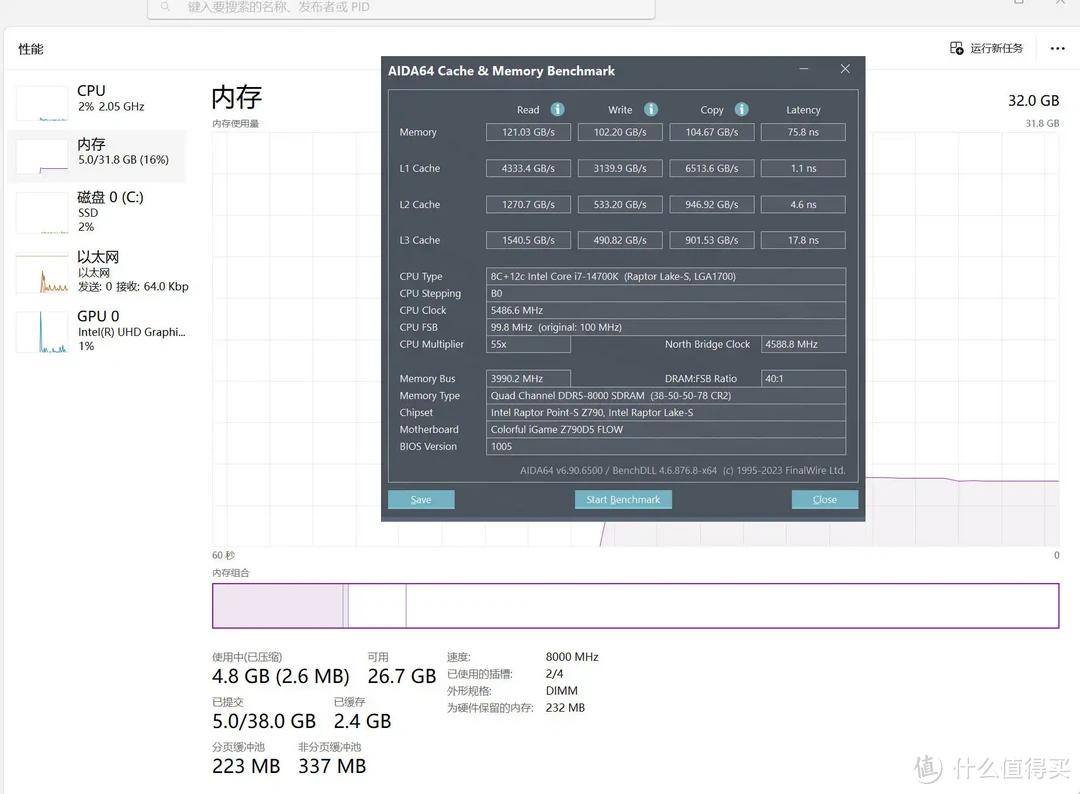The width and height of the screenshot is (1080, 794).
Task: Click the memory composition bar
Action: pyautogui.click(x=635, y=605)
